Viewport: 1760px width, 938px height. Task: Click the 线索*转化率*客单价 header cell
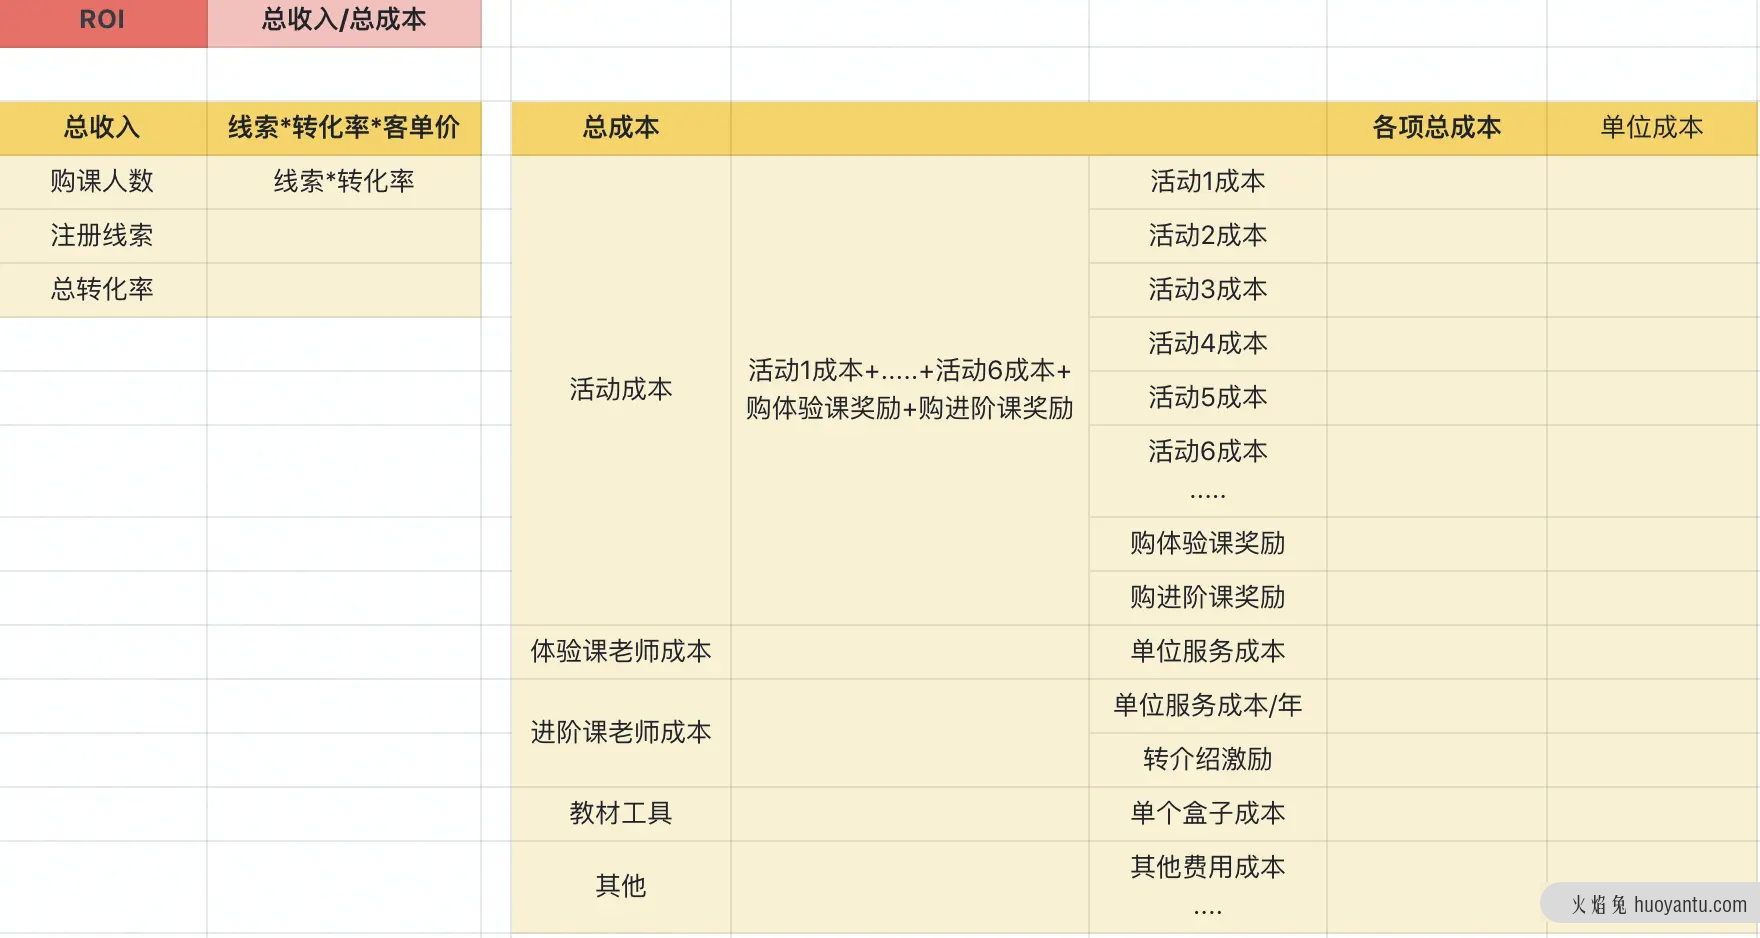[344, 128]
